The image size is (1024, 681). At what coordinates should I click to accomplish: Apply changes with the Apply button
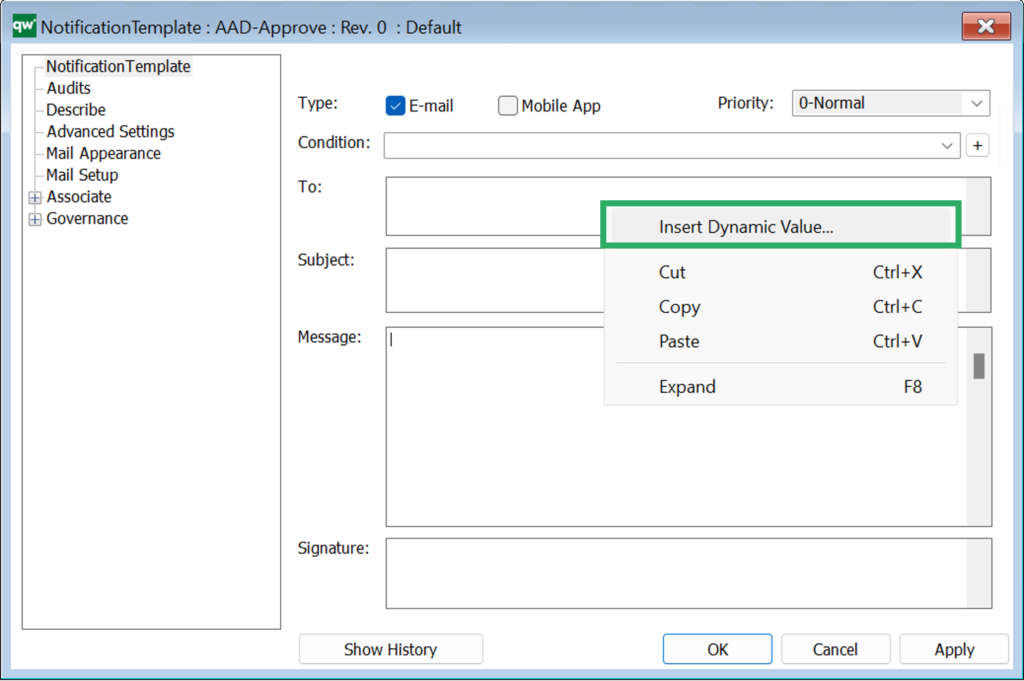pos(953,649)
